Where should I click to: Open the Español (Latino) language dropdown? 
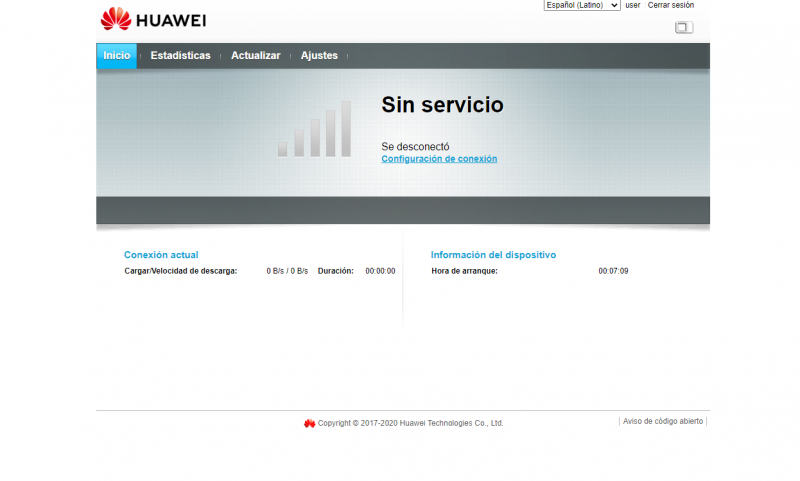point(581,5)
